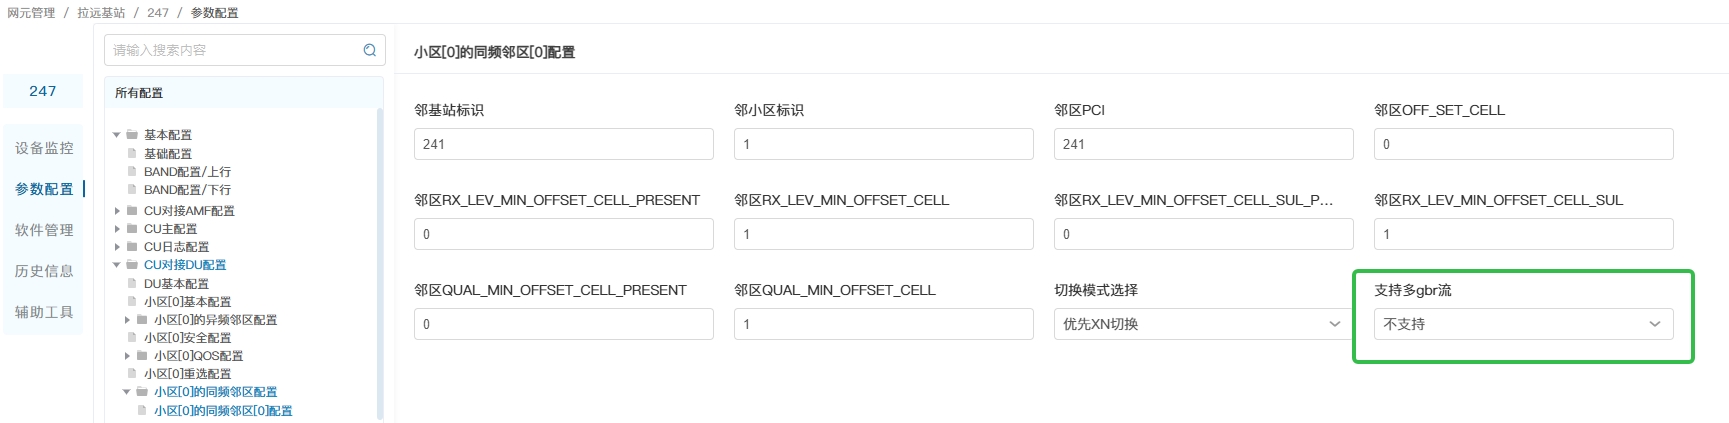Click the folder icon beside CU主配置
The width and height of the screenshot is (1729, 423).
[132, 229]
